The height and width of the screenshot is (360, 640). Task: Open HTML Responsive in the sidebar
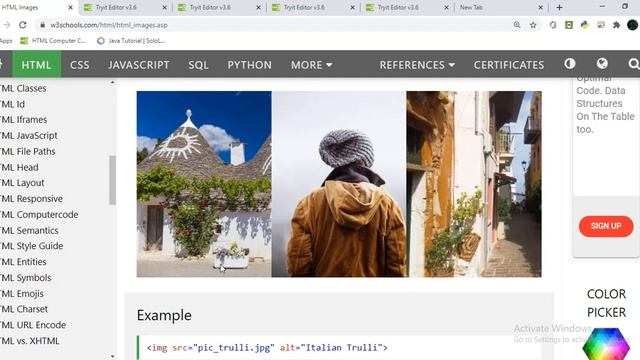tap(31, 199)
